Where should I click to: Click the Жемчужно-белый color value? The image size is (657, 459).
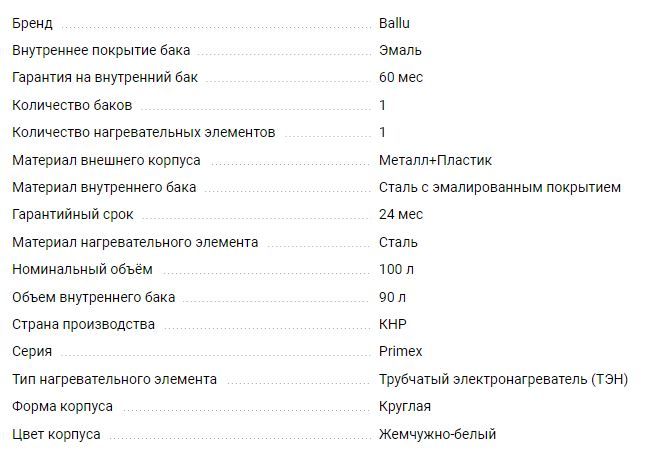(x=437, y=434)
